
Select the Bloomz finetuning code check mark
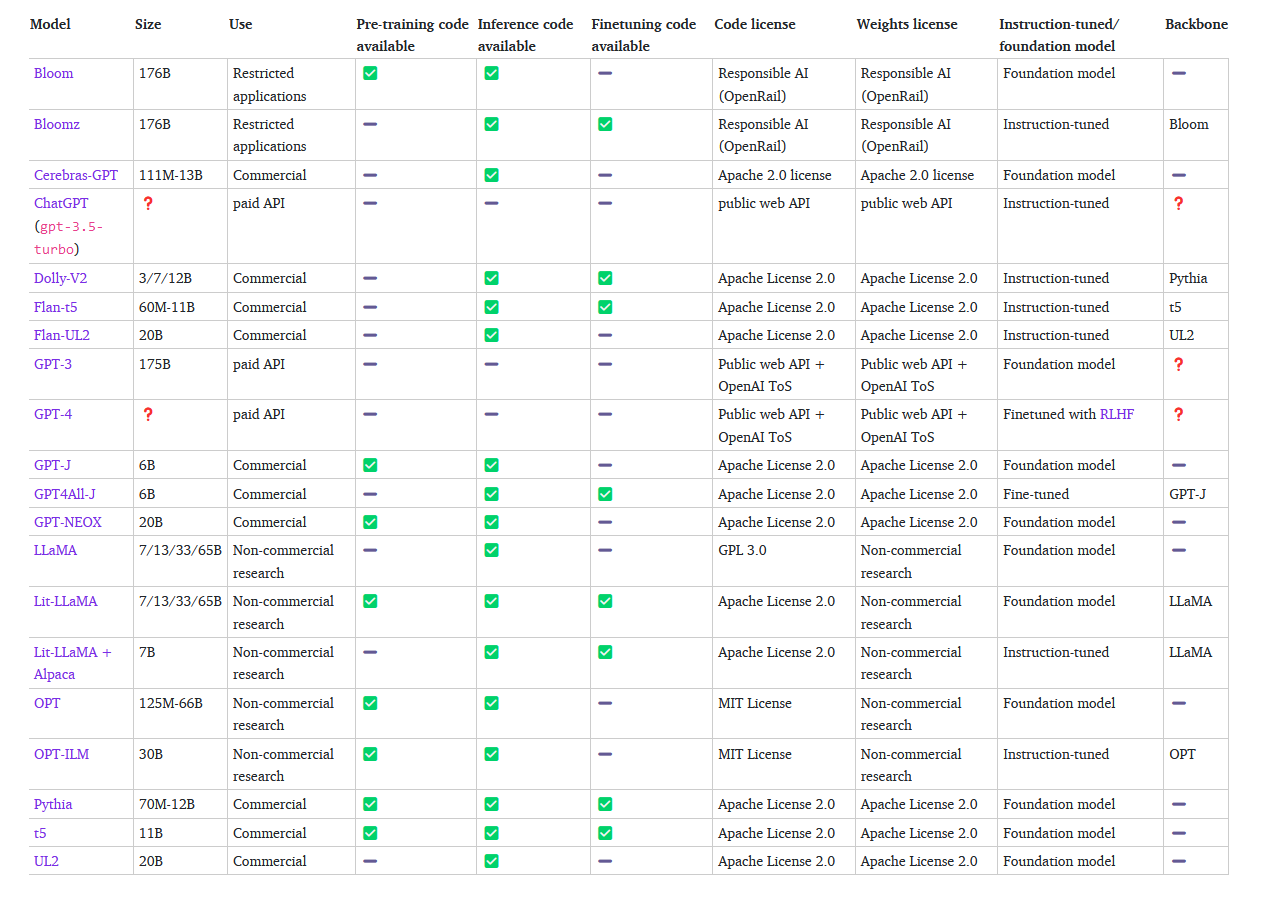[605, 124]
